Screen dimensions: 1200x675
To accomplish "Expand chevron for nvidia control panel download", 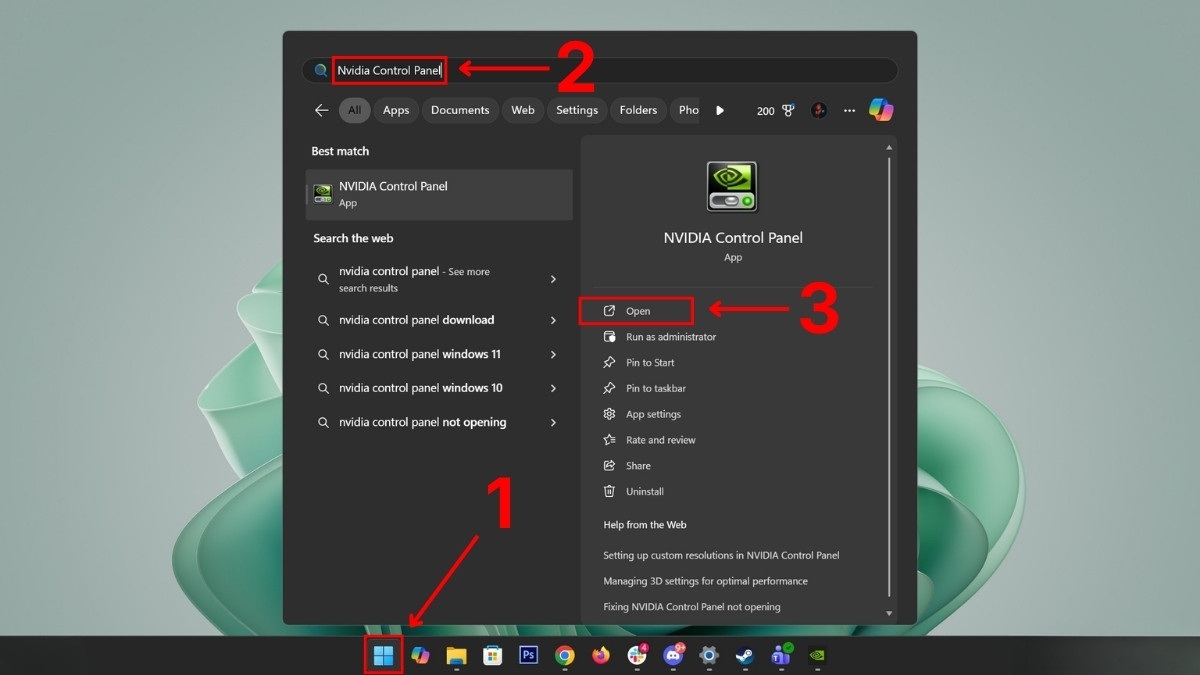I will (x=553, y=320).
